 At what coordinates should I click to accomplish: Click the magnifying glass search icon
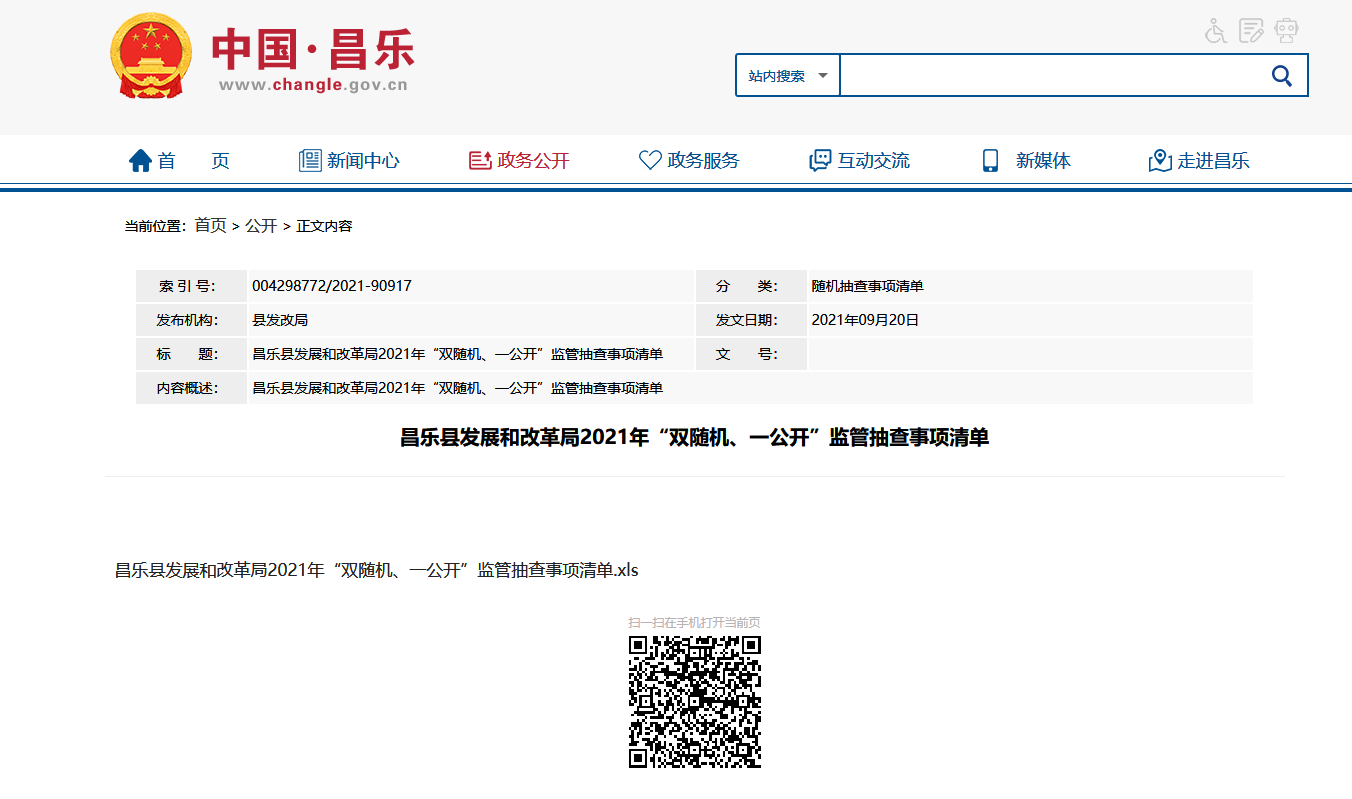coord(1282,74)
